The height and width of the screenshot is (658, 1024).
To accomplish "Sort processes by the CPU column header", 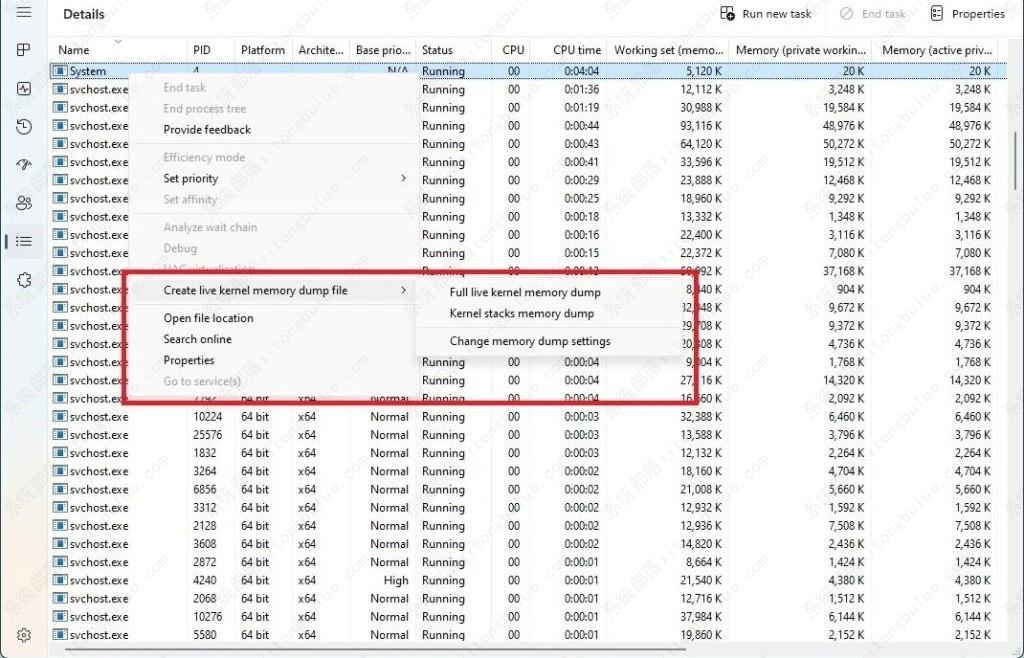I will click(x=512, y=49).
